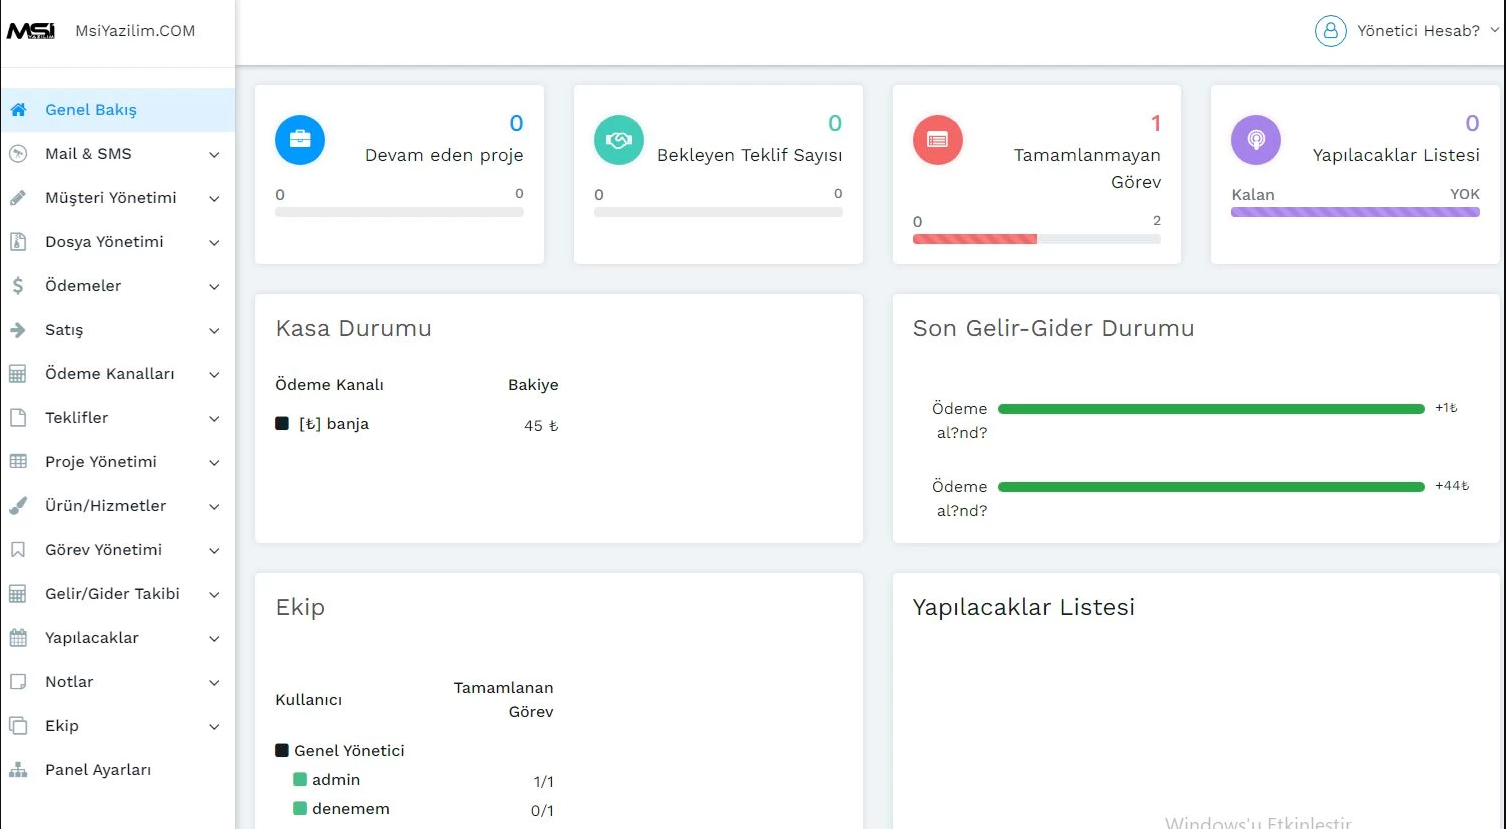The image size is (1506, 829).
Task: Expand the Müşteri Yönetimi submenu arrow
Action: [214, 199]
